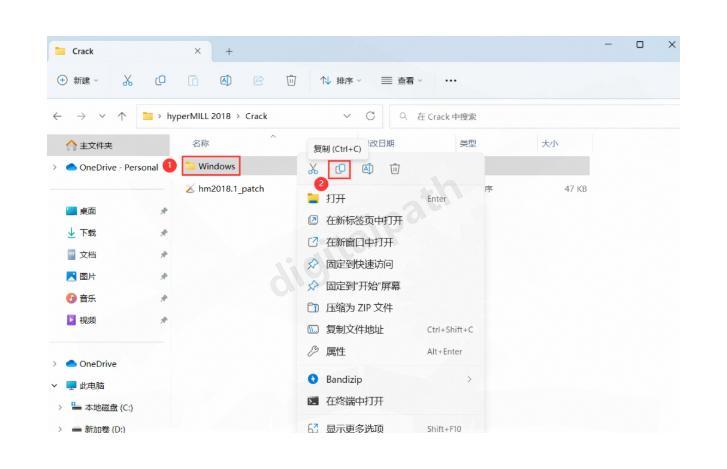Select 固定到"开始"屏幕 in the context menu
The height and width of the screenshot is (469, 727).
(x=390, y=286)
